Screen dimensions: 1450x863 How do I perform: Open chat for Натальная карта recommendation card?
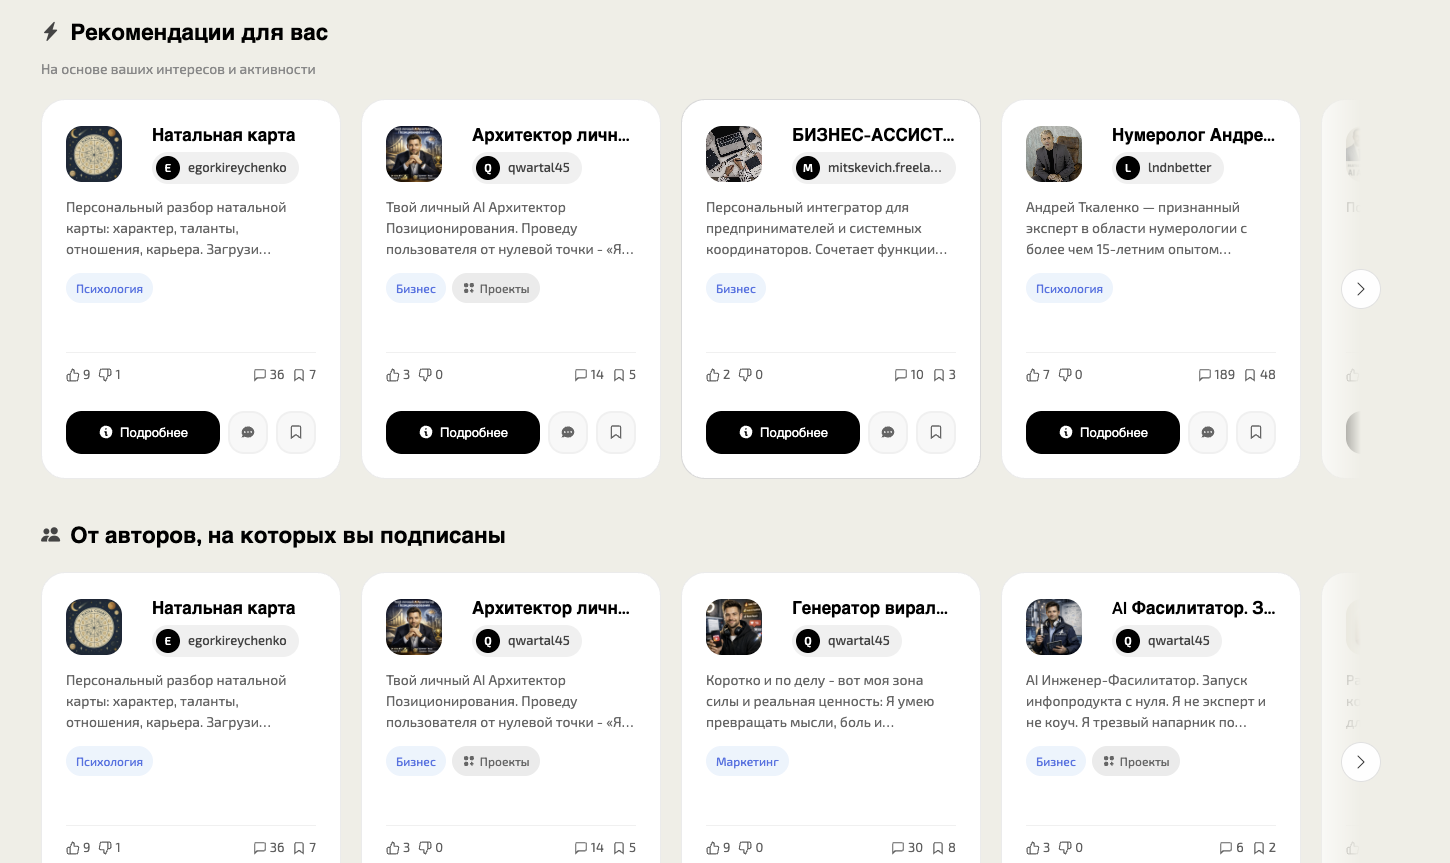(248, 433)
